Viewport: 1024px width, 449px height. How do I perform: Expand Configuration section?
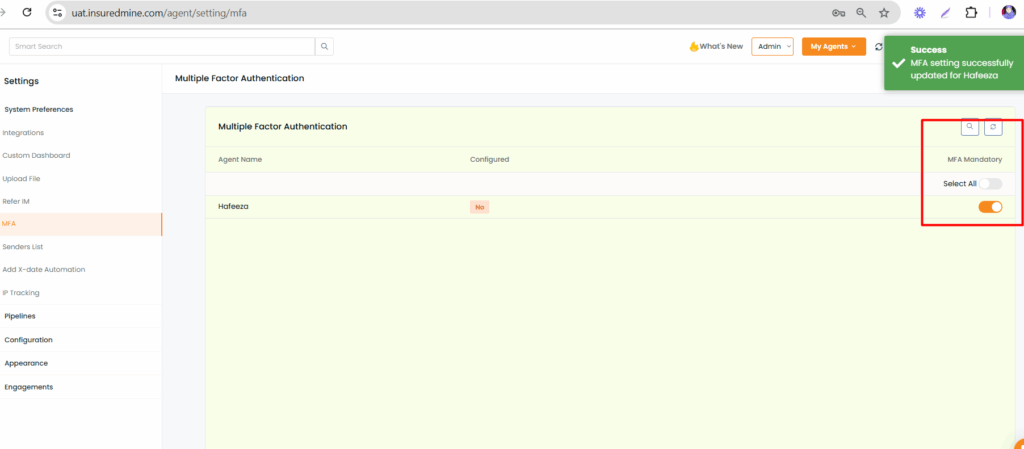point(28,340)
